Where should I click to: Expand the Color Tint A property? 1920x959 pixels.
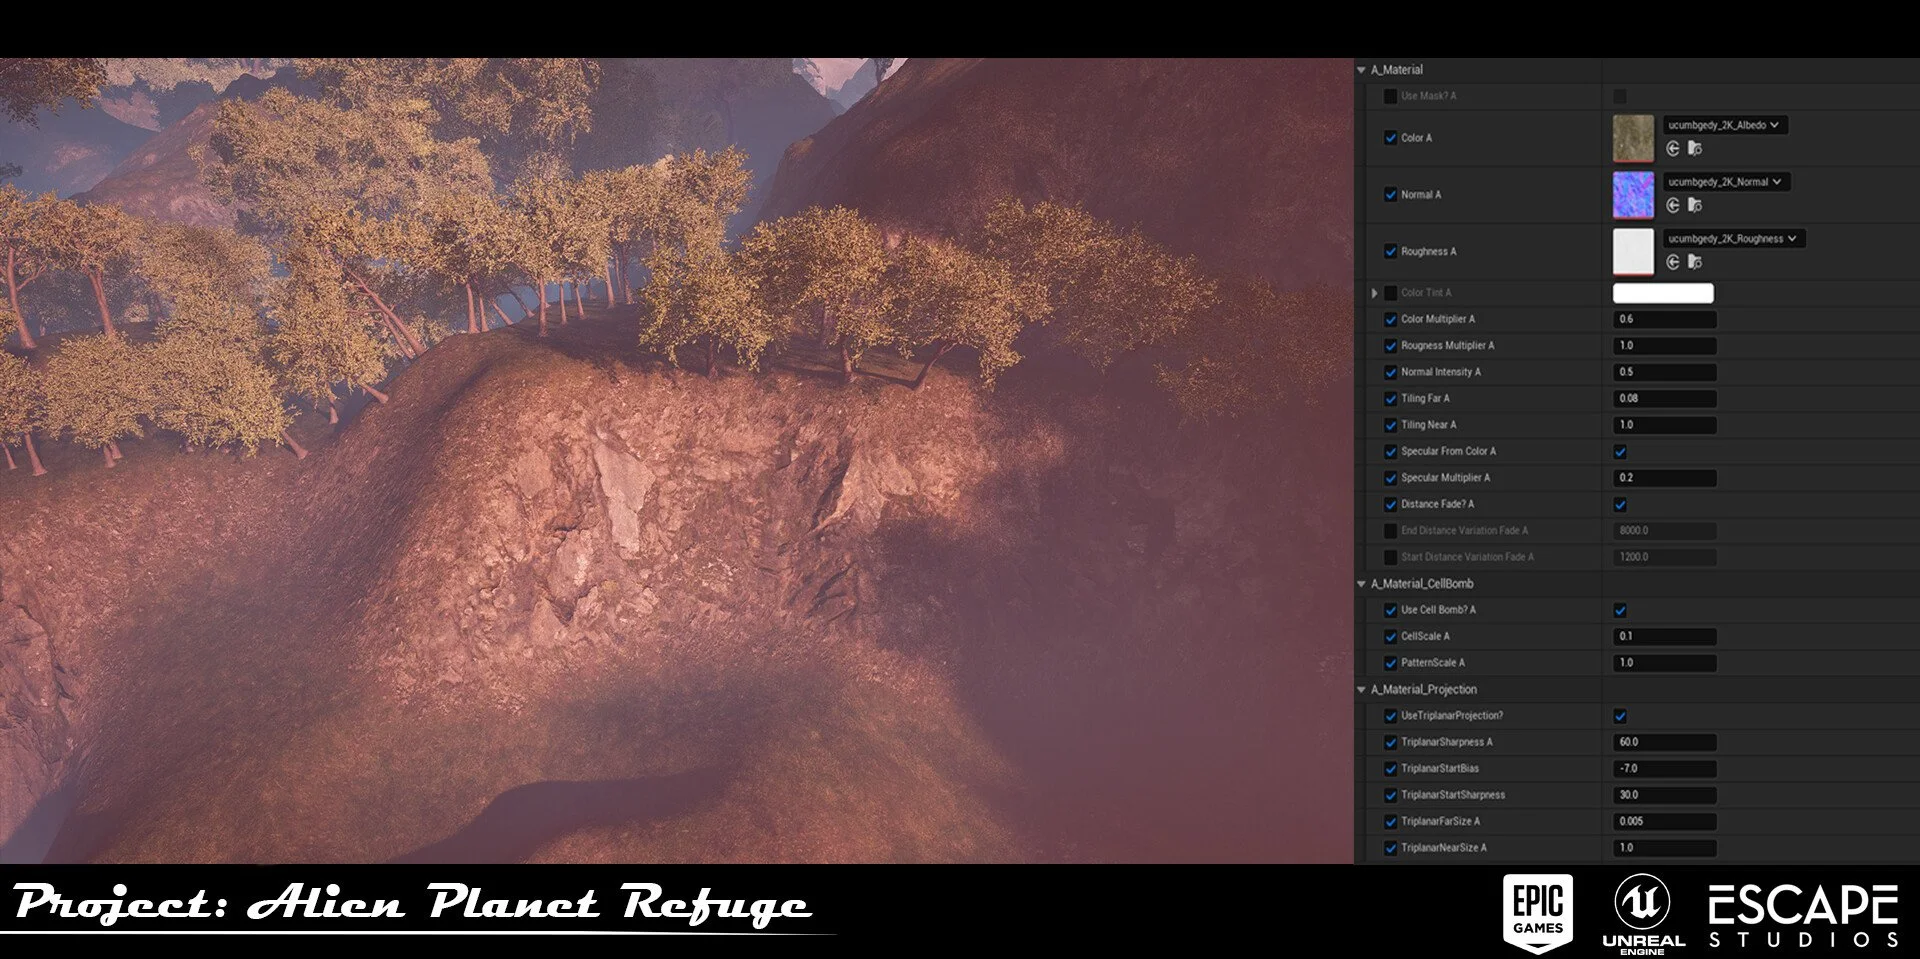1374,293
